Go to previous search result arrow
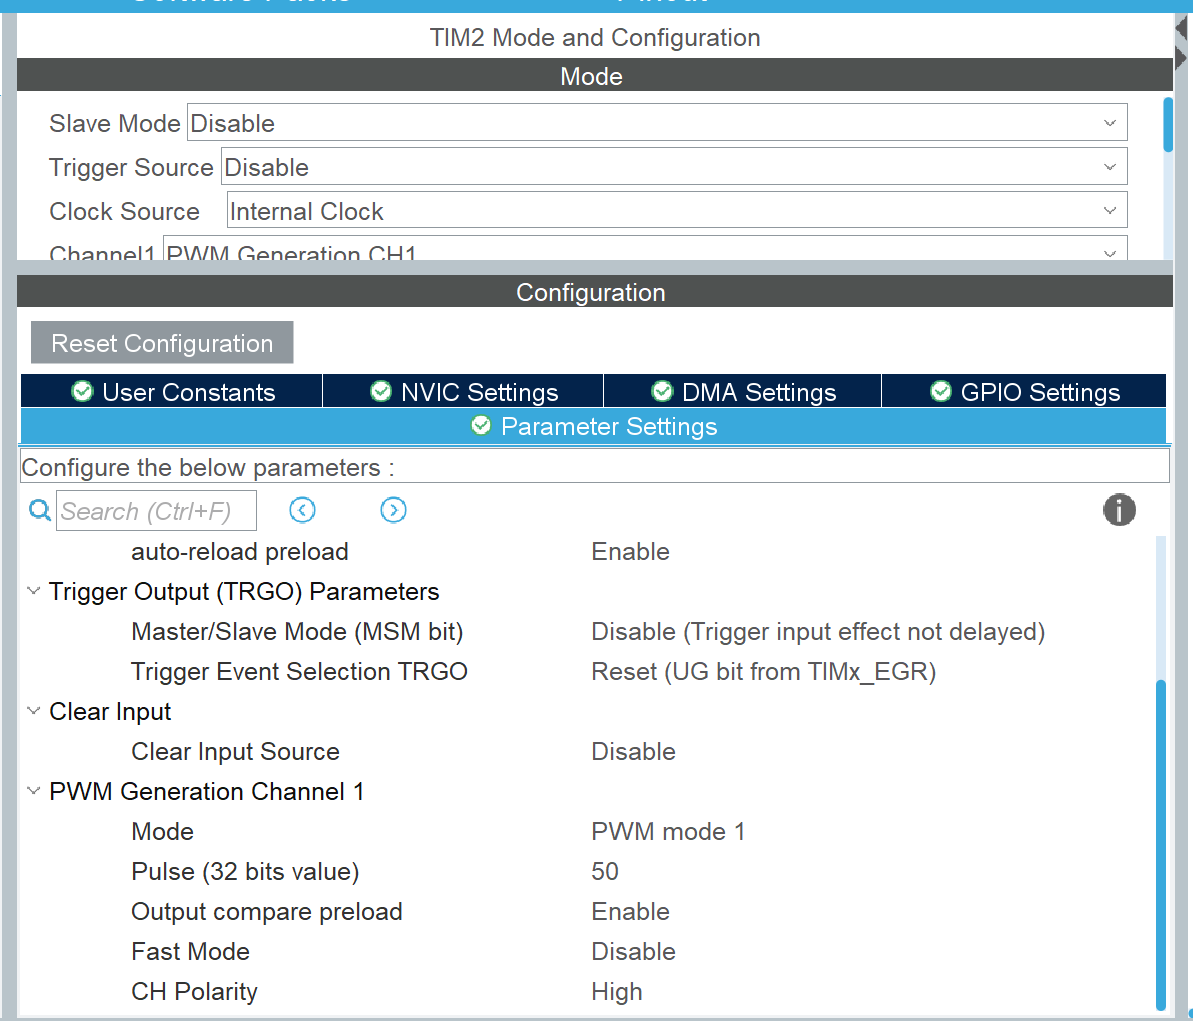Viewport: 1193px width, 1035px height. (302, 511)
